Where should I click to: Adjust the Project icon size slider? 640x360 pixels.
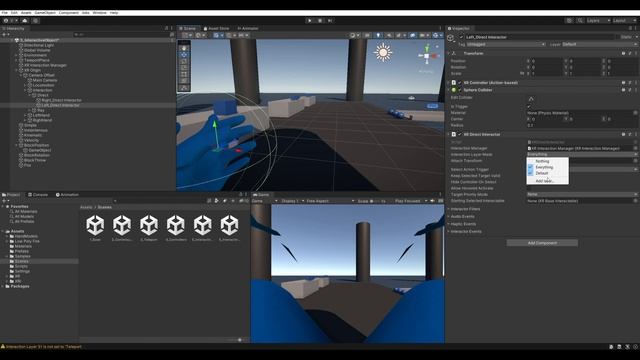(236, 340)
